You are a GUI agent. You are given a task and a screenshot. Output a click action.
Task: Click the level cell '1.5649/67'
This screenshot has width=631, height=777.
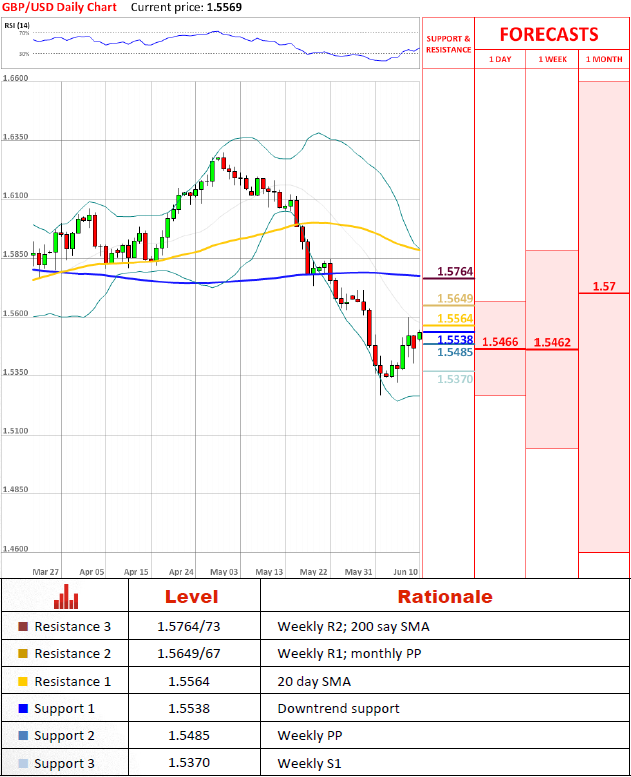(188, 654)
